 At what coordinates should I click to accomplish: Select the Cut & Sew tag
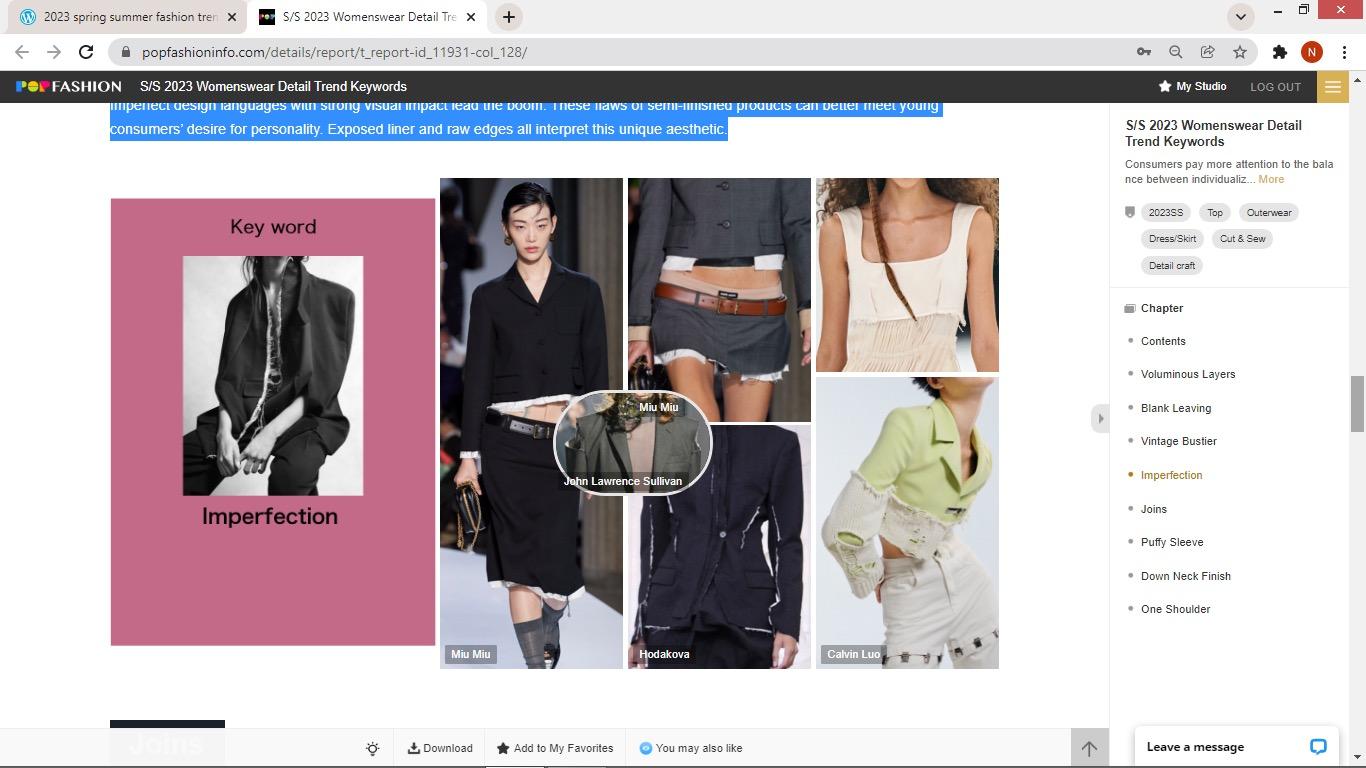coord(1242,239)
